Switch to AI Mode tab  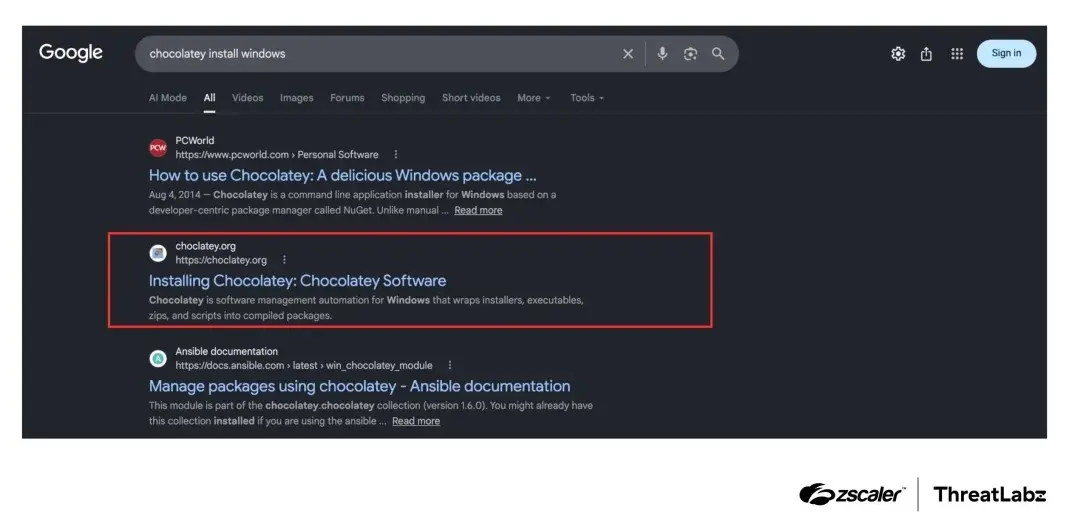click(167, 98)
